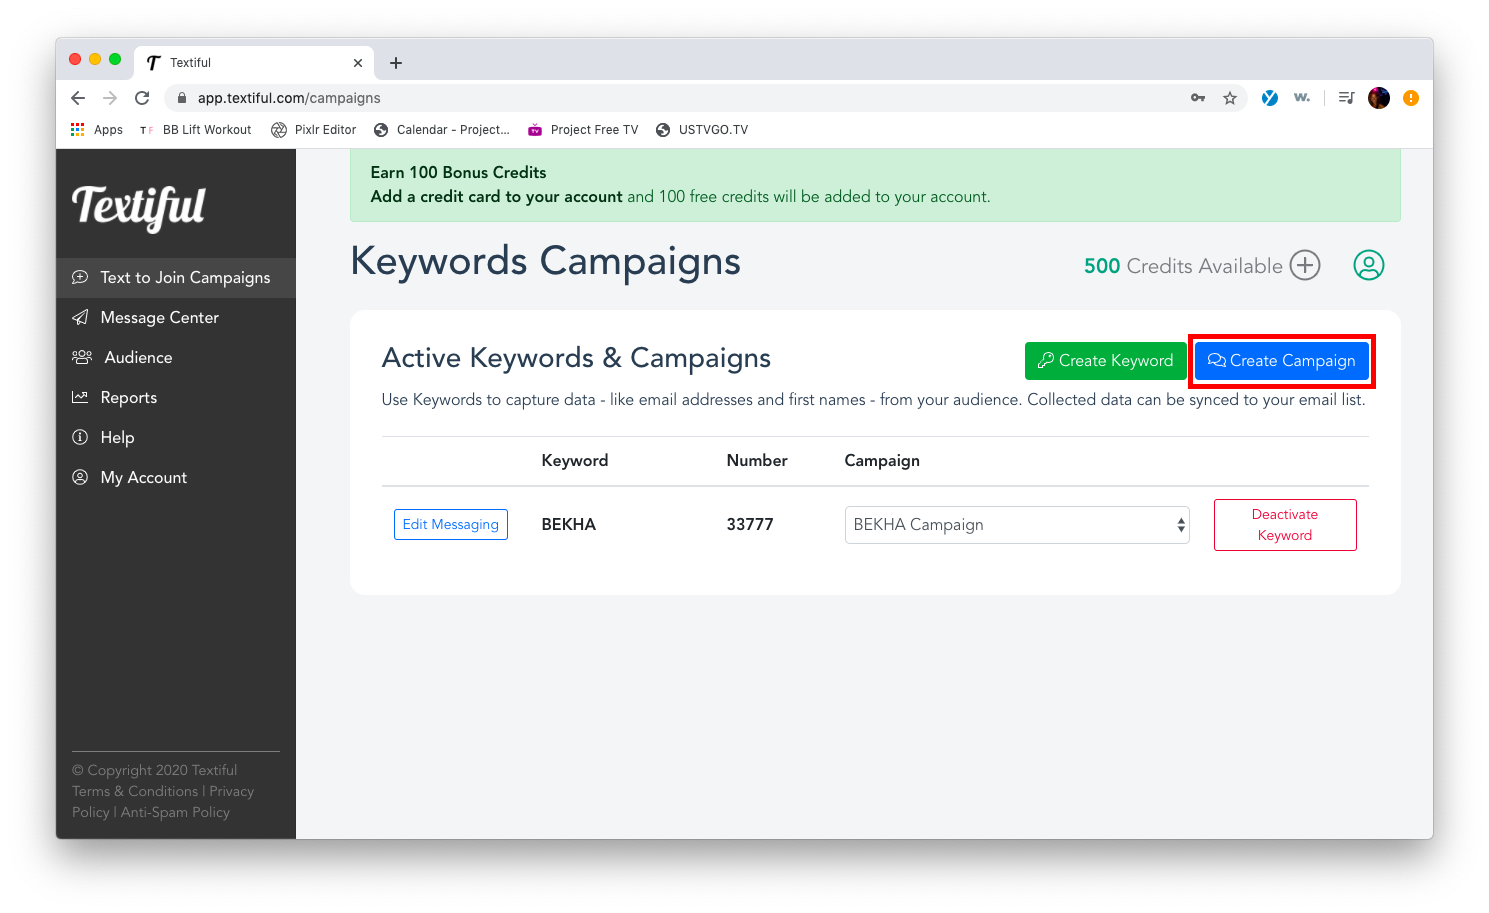This screenshot has width=1489, height=913.
Task: Click the Create Keyword button
Action: coord(1105,361)
